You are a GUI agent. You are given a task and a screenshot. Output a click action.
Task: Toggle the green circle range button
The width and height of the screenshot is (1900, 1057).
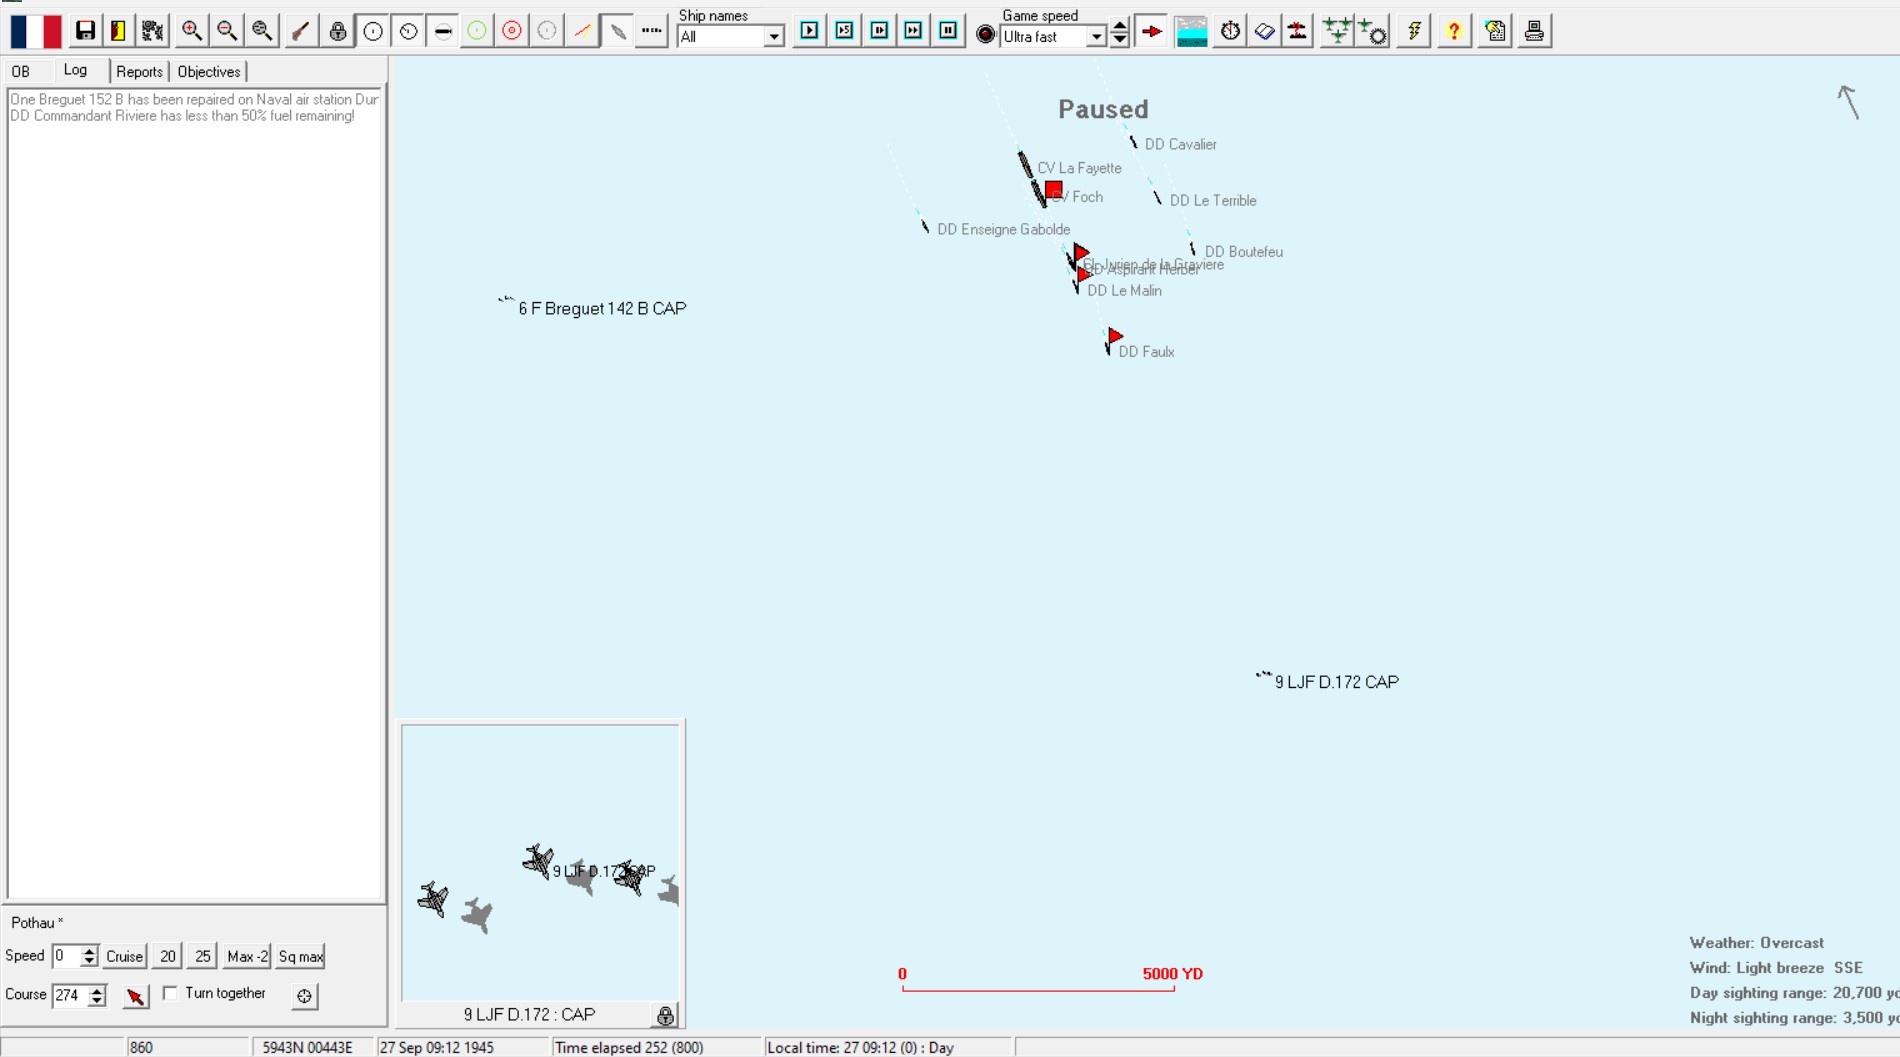pyautogui.click(x=477, y=32)
